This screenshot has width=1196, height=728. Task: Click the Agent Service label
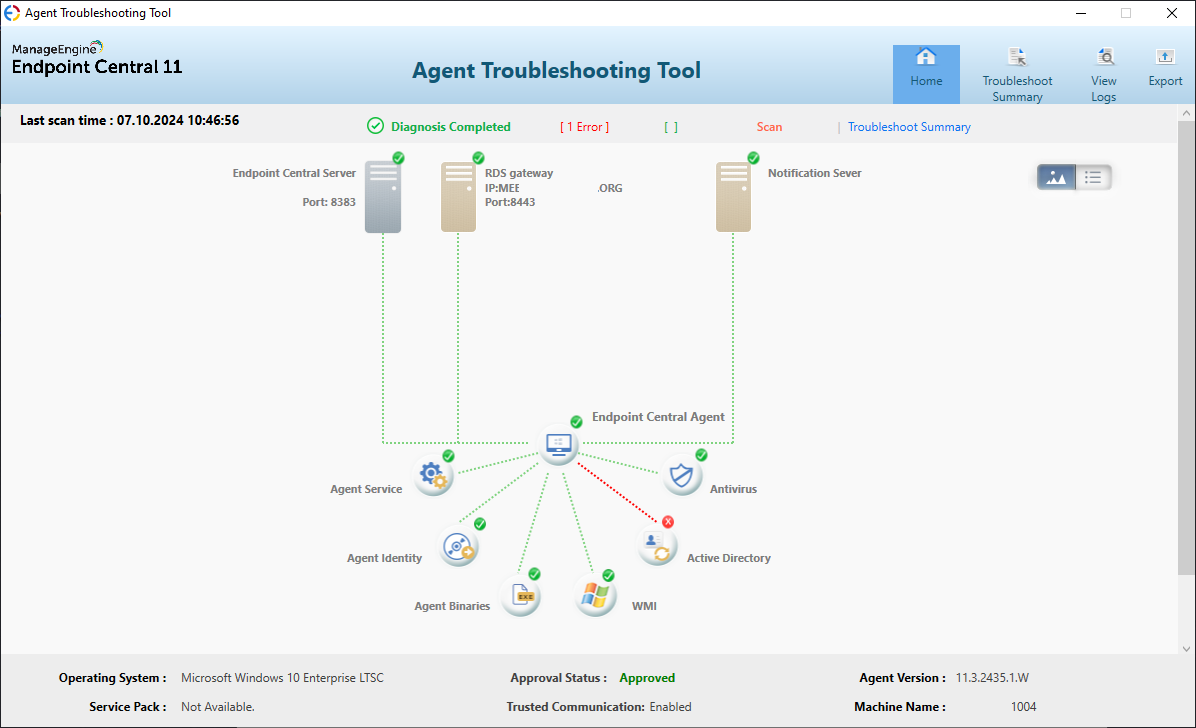click(366, 489)
